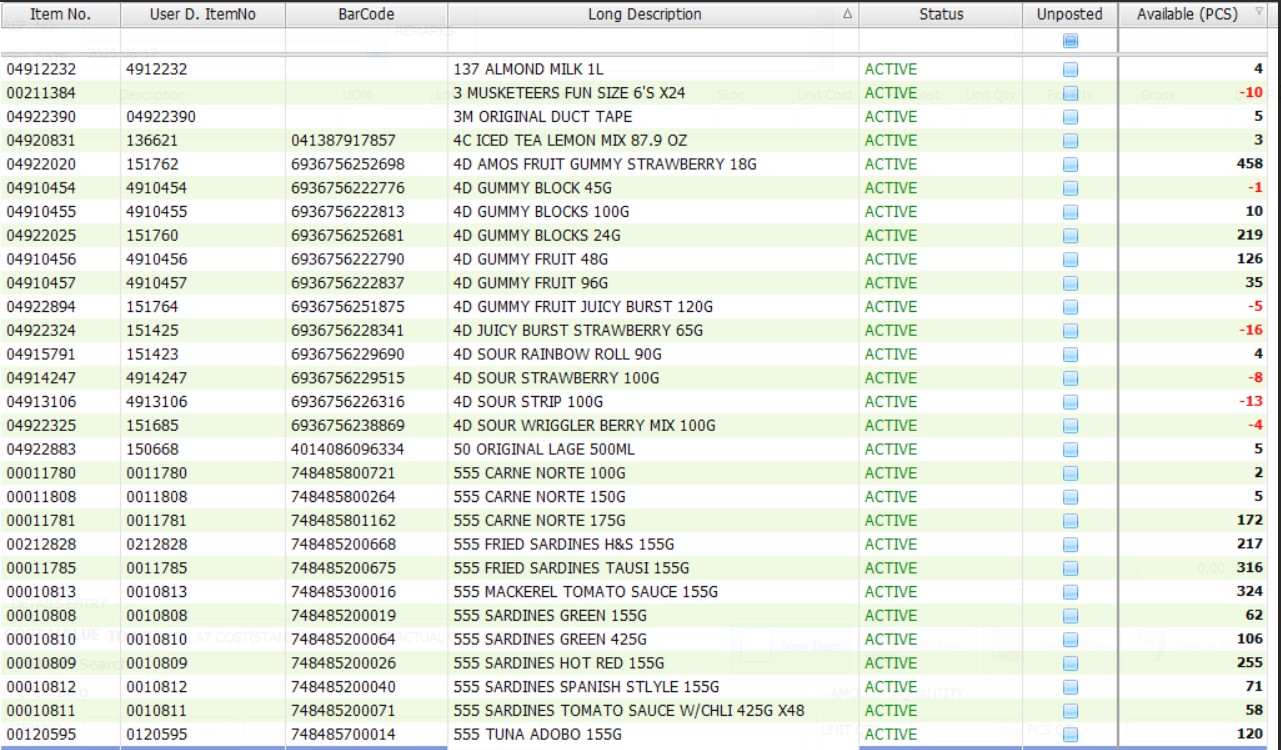Image resolution: width=1281 pixels, height=750 pixels.
Task: Enable Unposted for 4D GUMMY BLOCK 45G
Action: [x=1070, y=188]
